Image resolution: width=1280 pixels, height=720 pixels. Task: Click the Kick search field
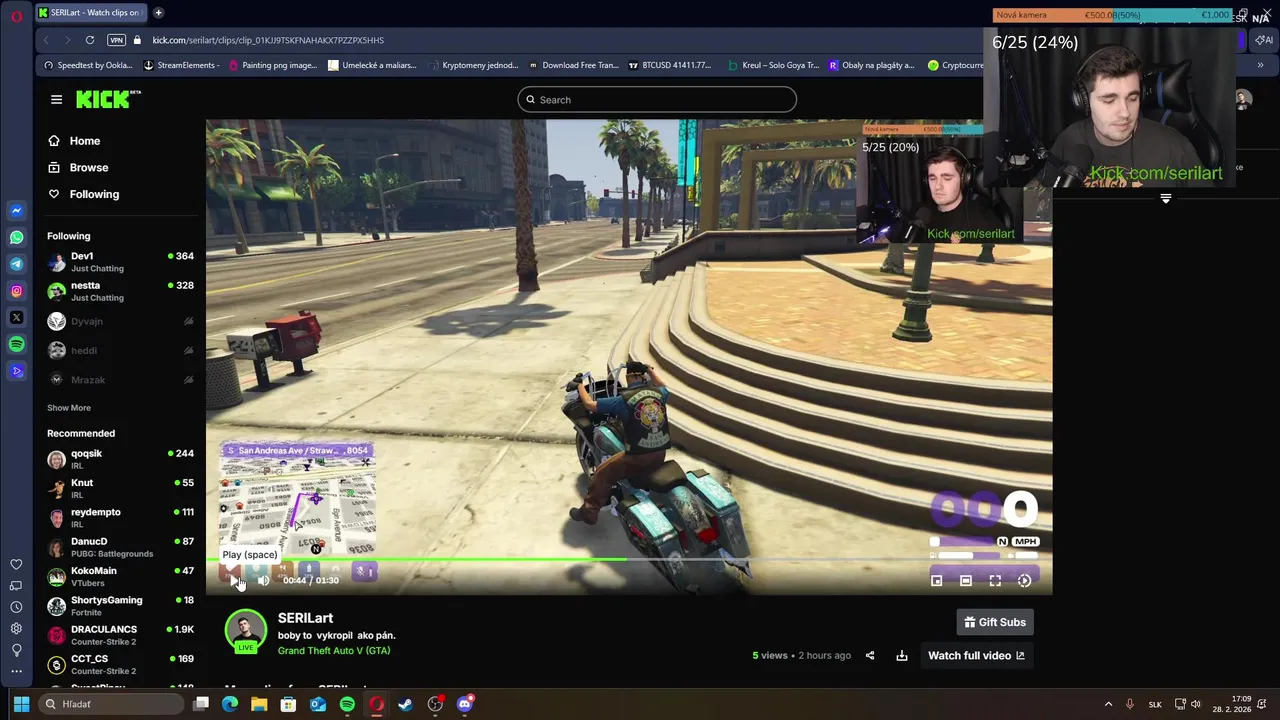point(657,100)
